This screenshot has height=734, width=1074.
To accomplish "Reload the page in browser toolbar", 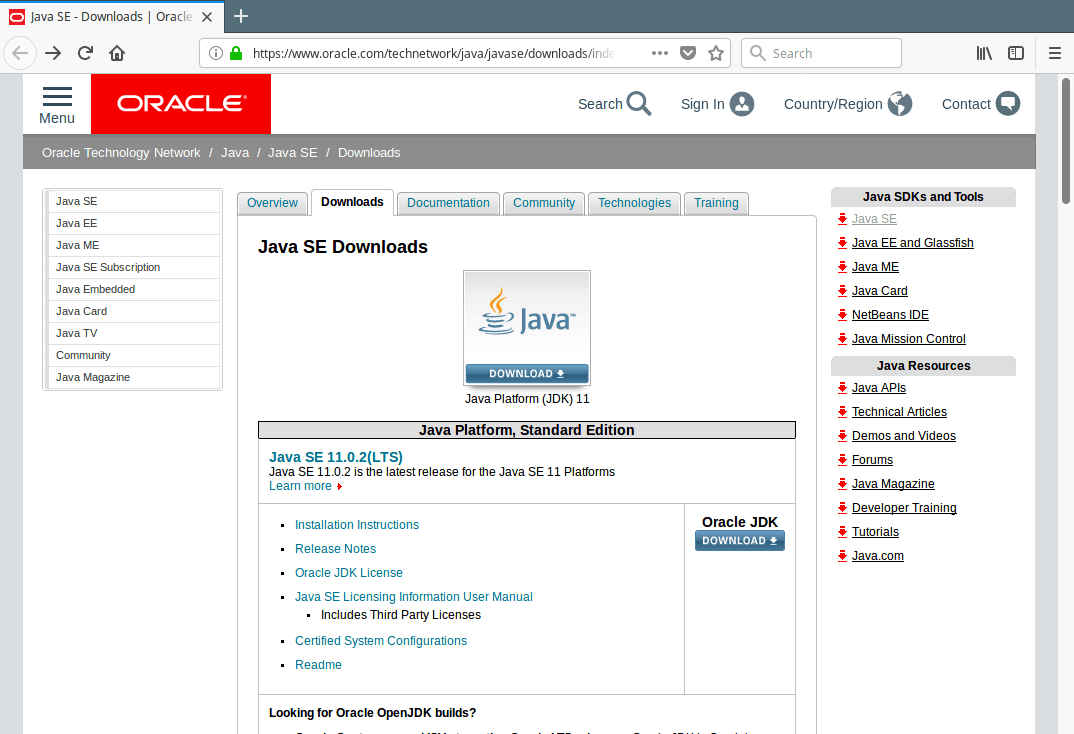I will pyautogui.click(x=86, y=53).
